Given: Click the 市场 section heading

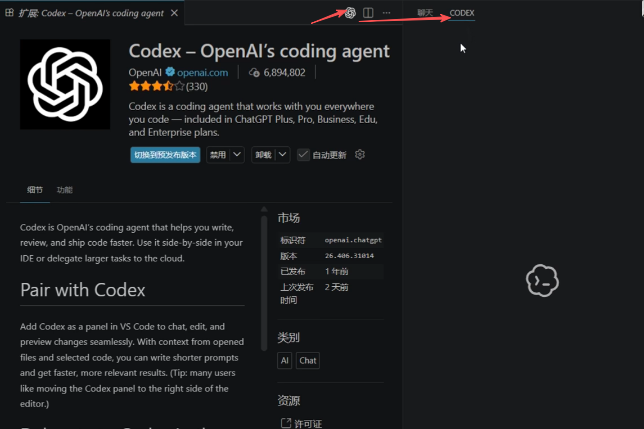Looking at the screenshot, I should point(288,218).
